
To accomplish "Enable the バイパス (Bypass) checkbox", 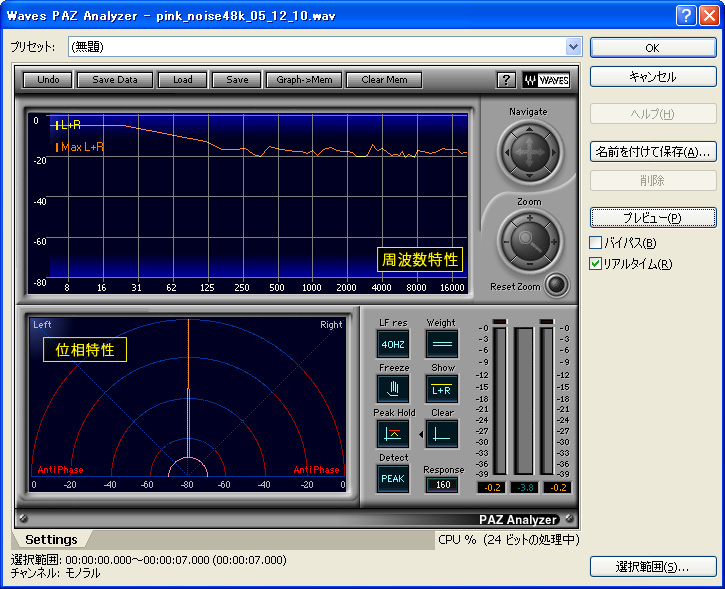I will click(x=596, y=243).
